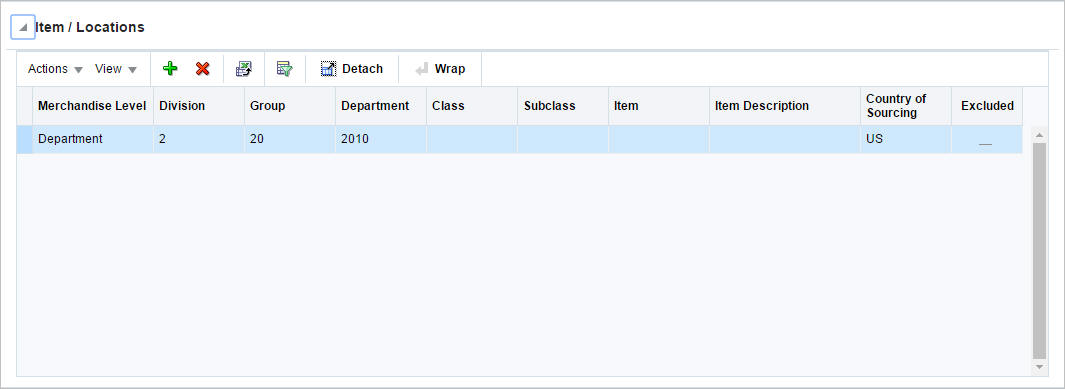Click the Wrap arrow icon
The height and width of the screenshot is (389, 1065).
(422, 69)
